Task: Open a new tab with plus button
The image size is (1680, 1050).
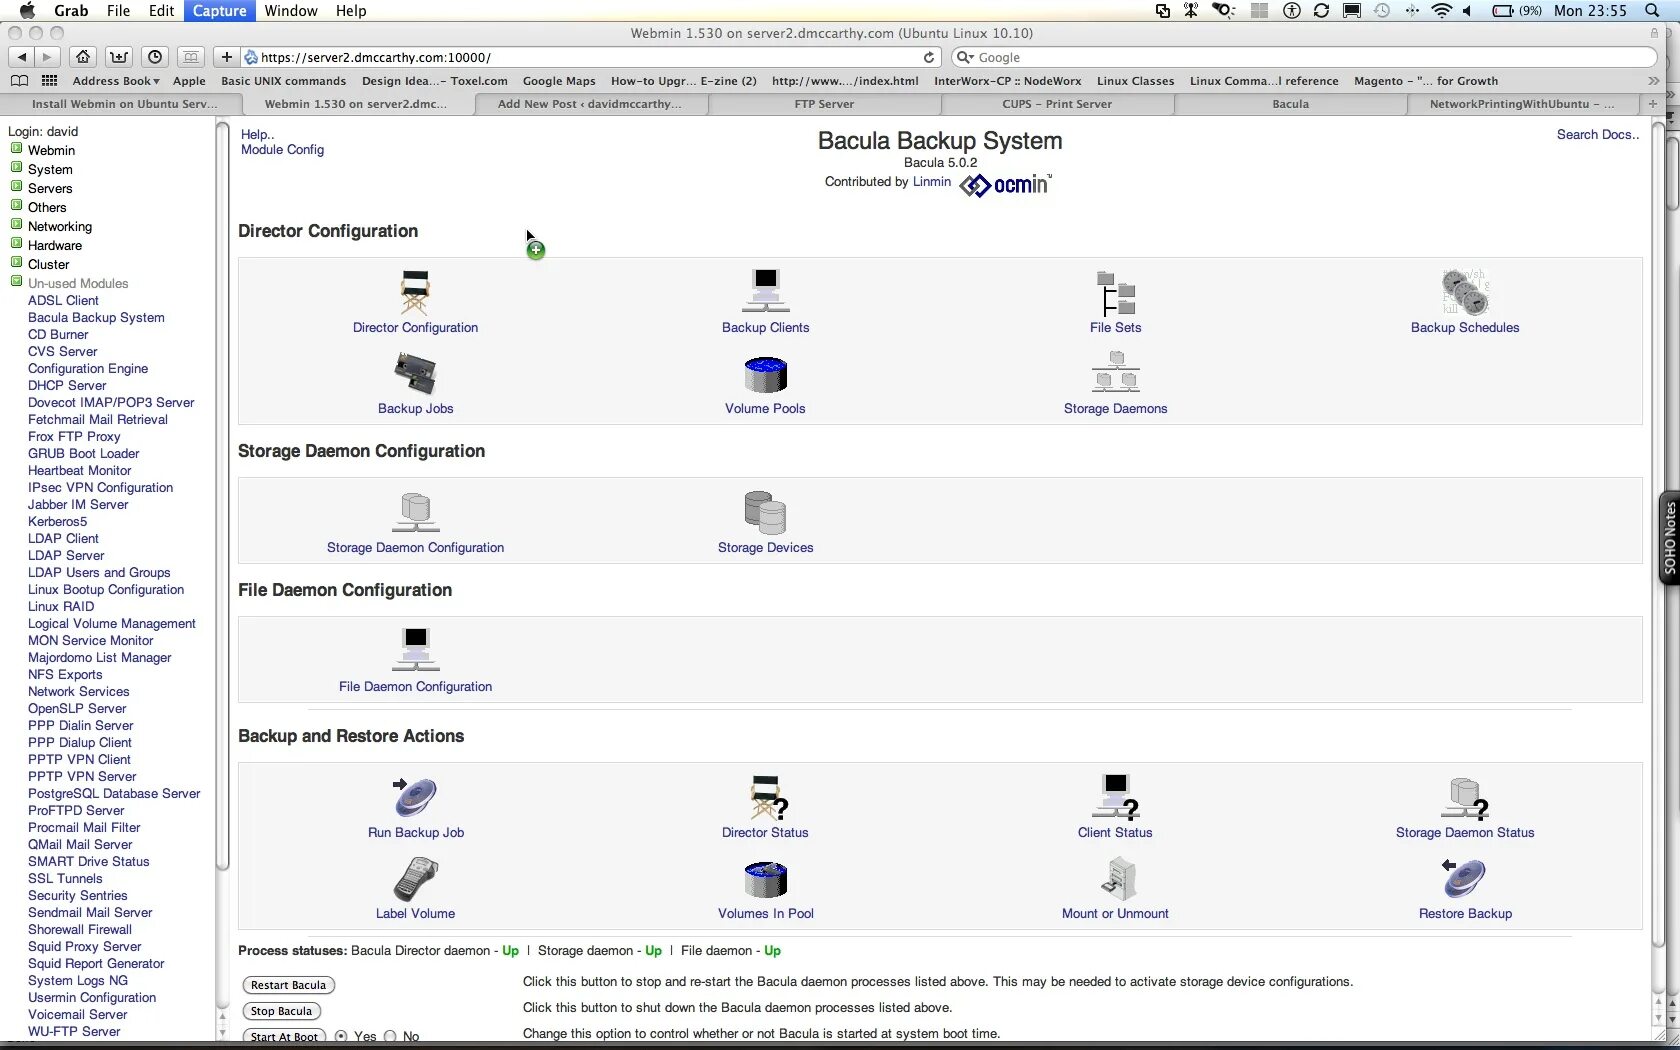Action: (x=1653, y=104)
